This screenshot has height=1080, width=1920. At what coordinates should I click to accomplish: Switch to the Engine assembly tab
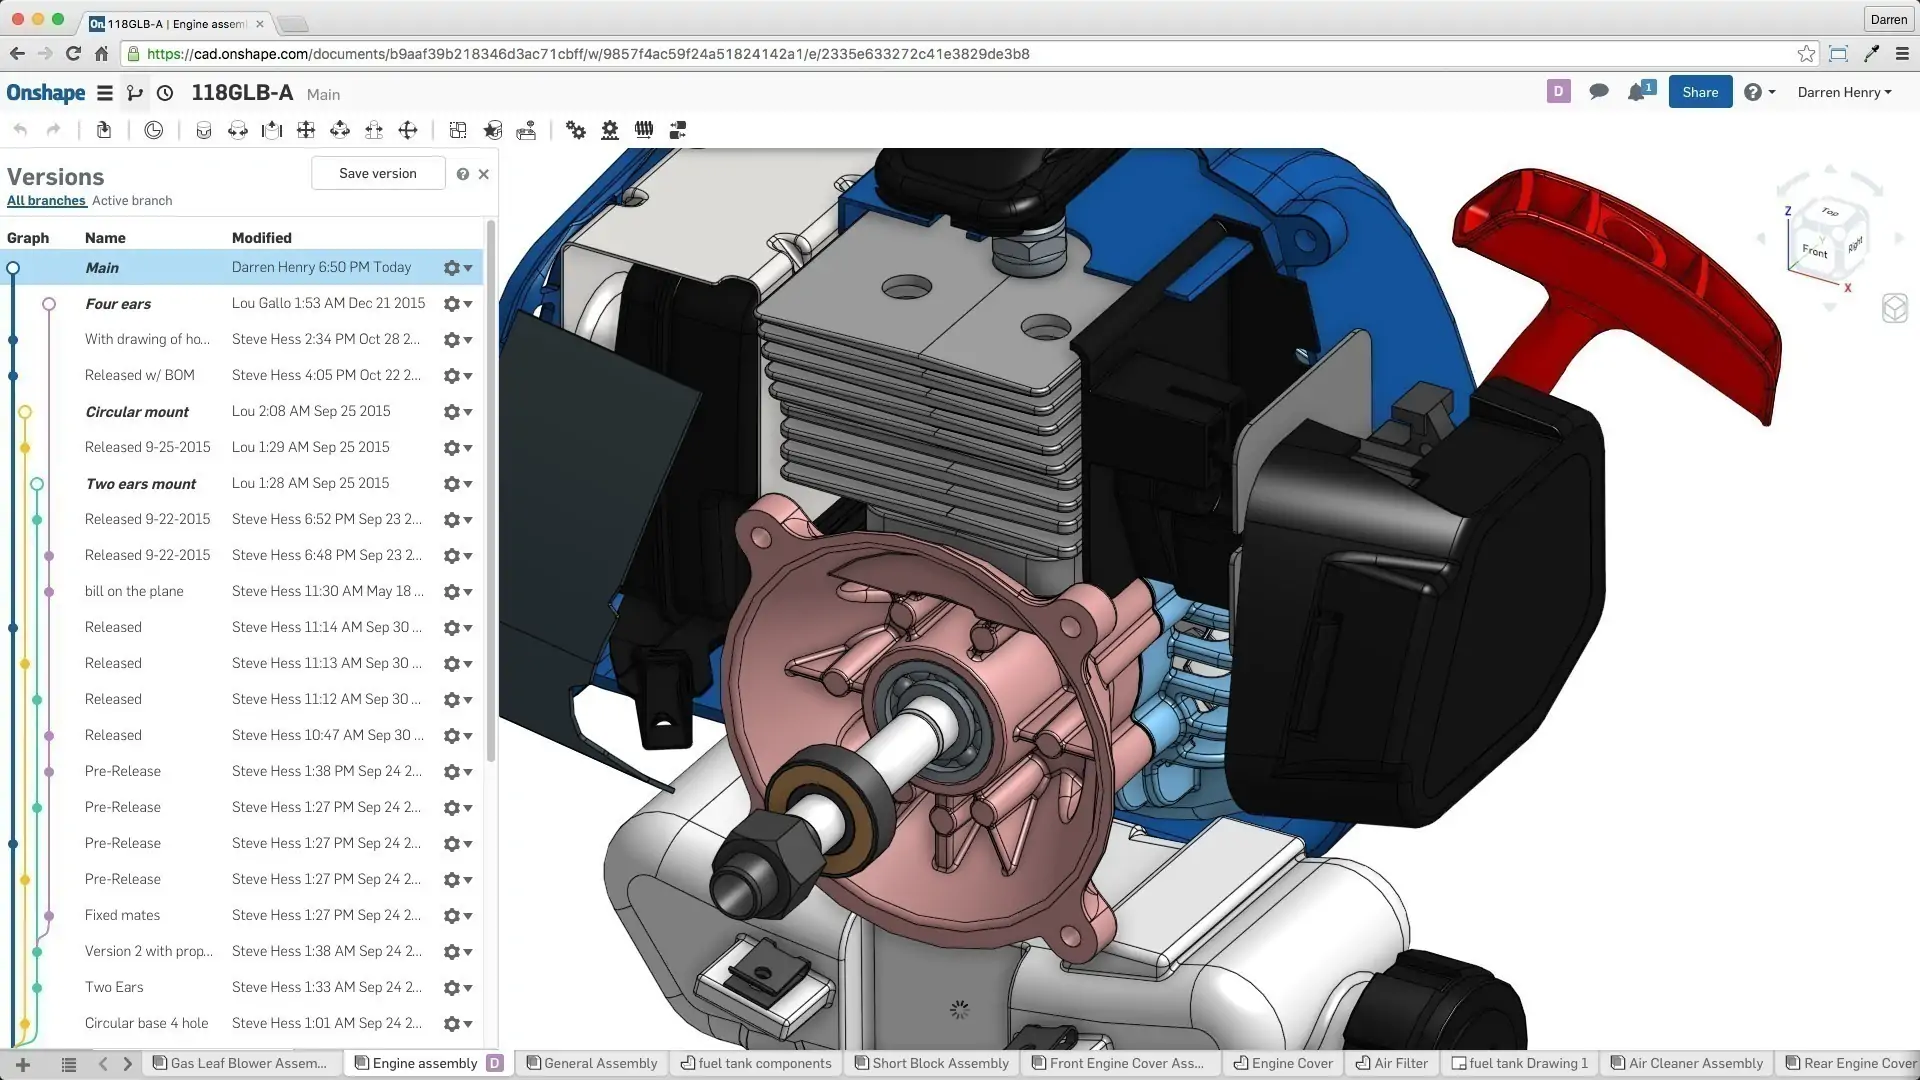coord(424,1063)
